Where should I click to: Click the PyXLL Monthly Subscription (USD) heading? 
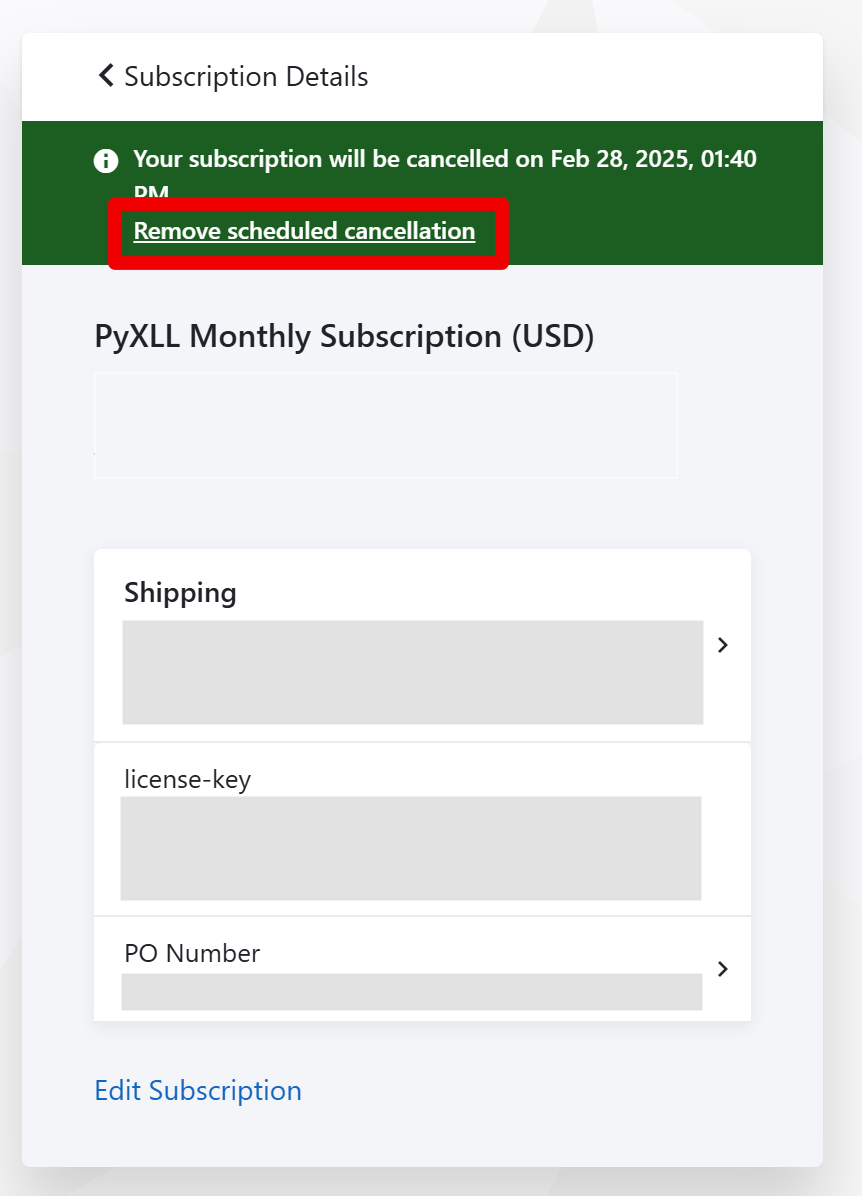(x=344, y=336)
